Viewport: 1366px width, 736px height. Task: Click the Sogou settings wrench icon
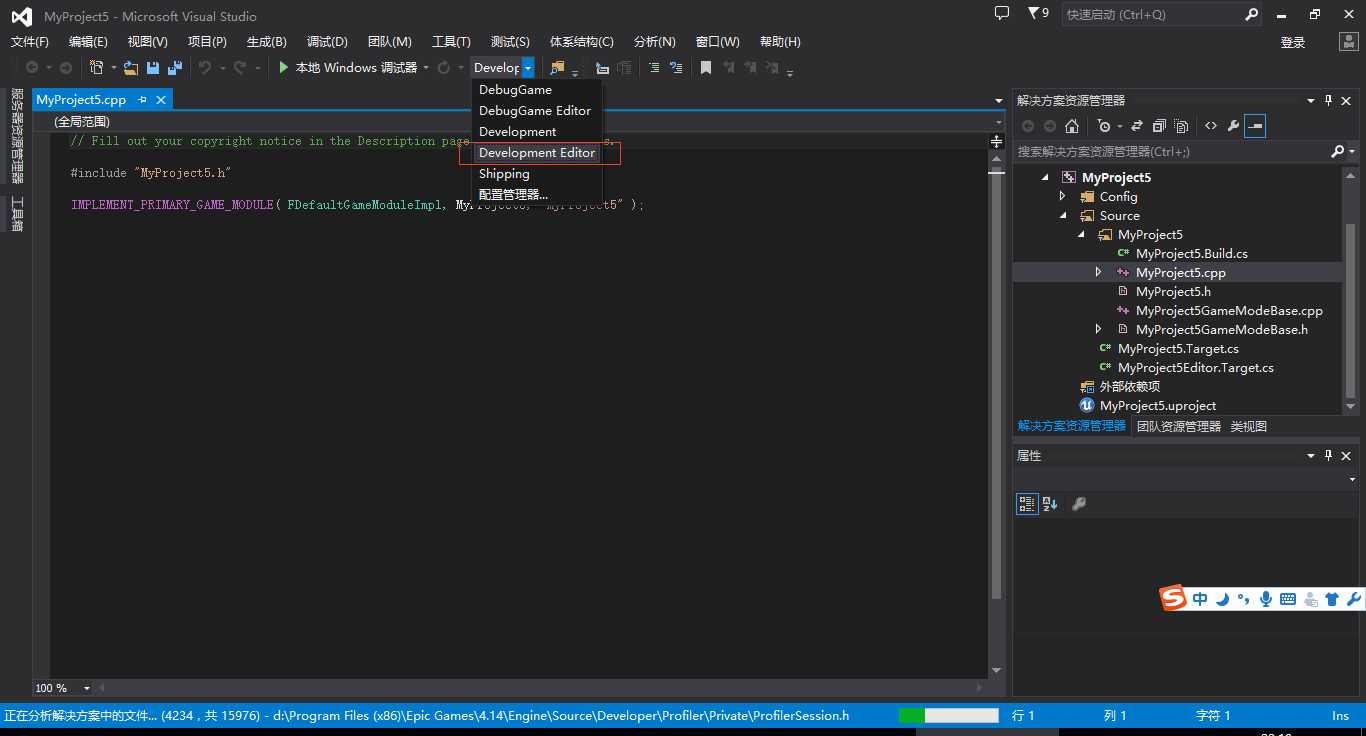pos(1354,599)
